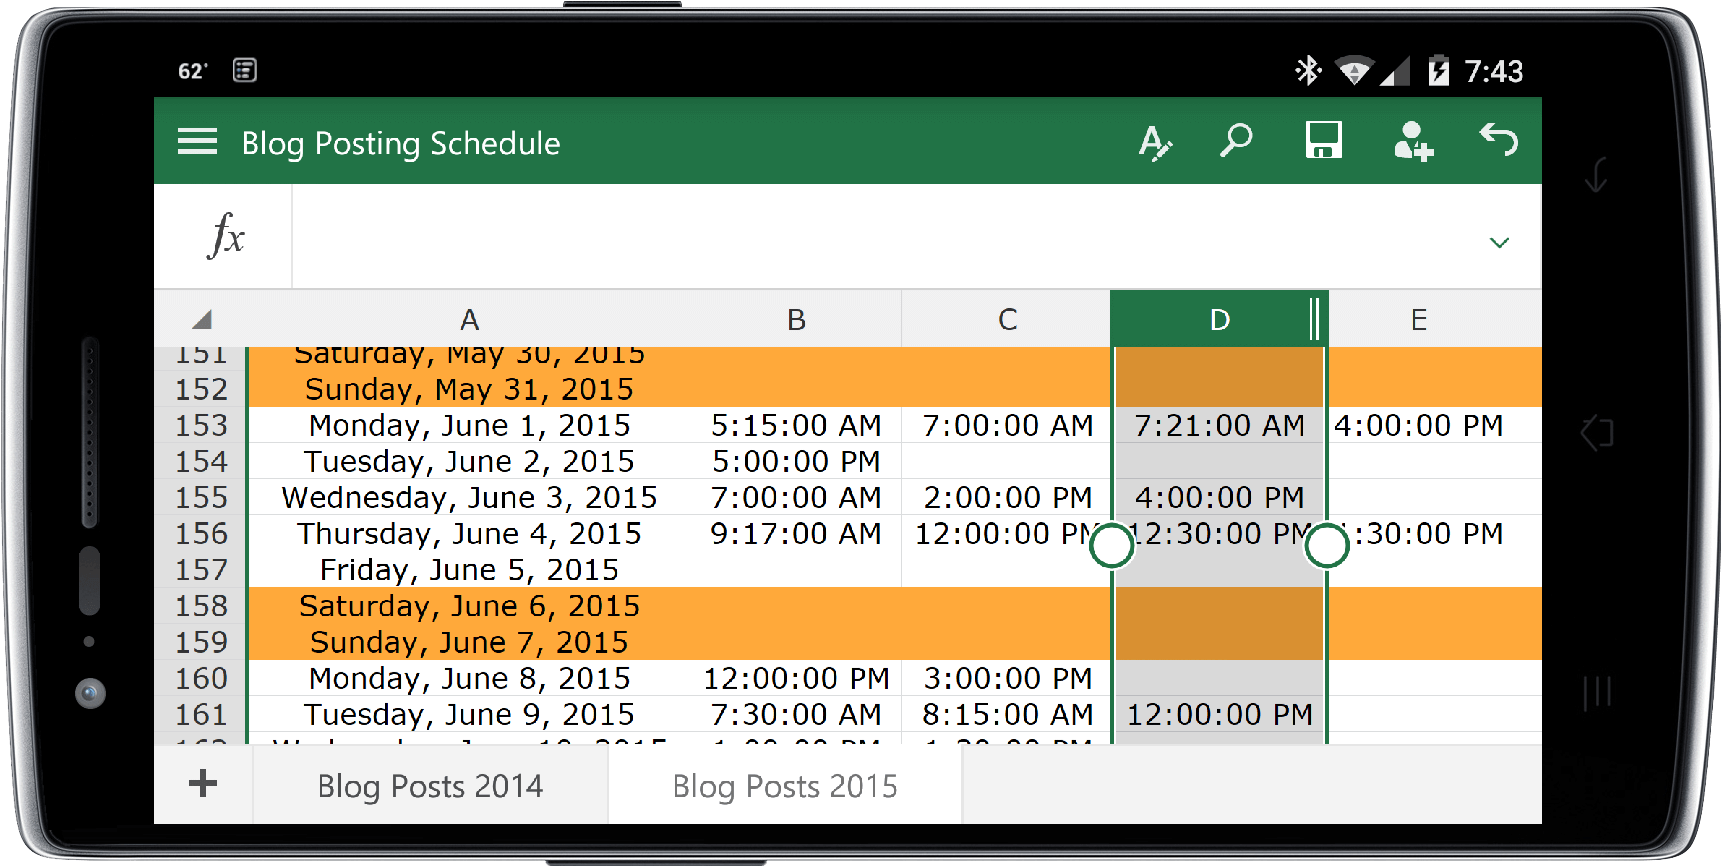This screenshot has height=866, width=1721.
Task: Tap the left selection handle circle
Action: coord(1112,546)
